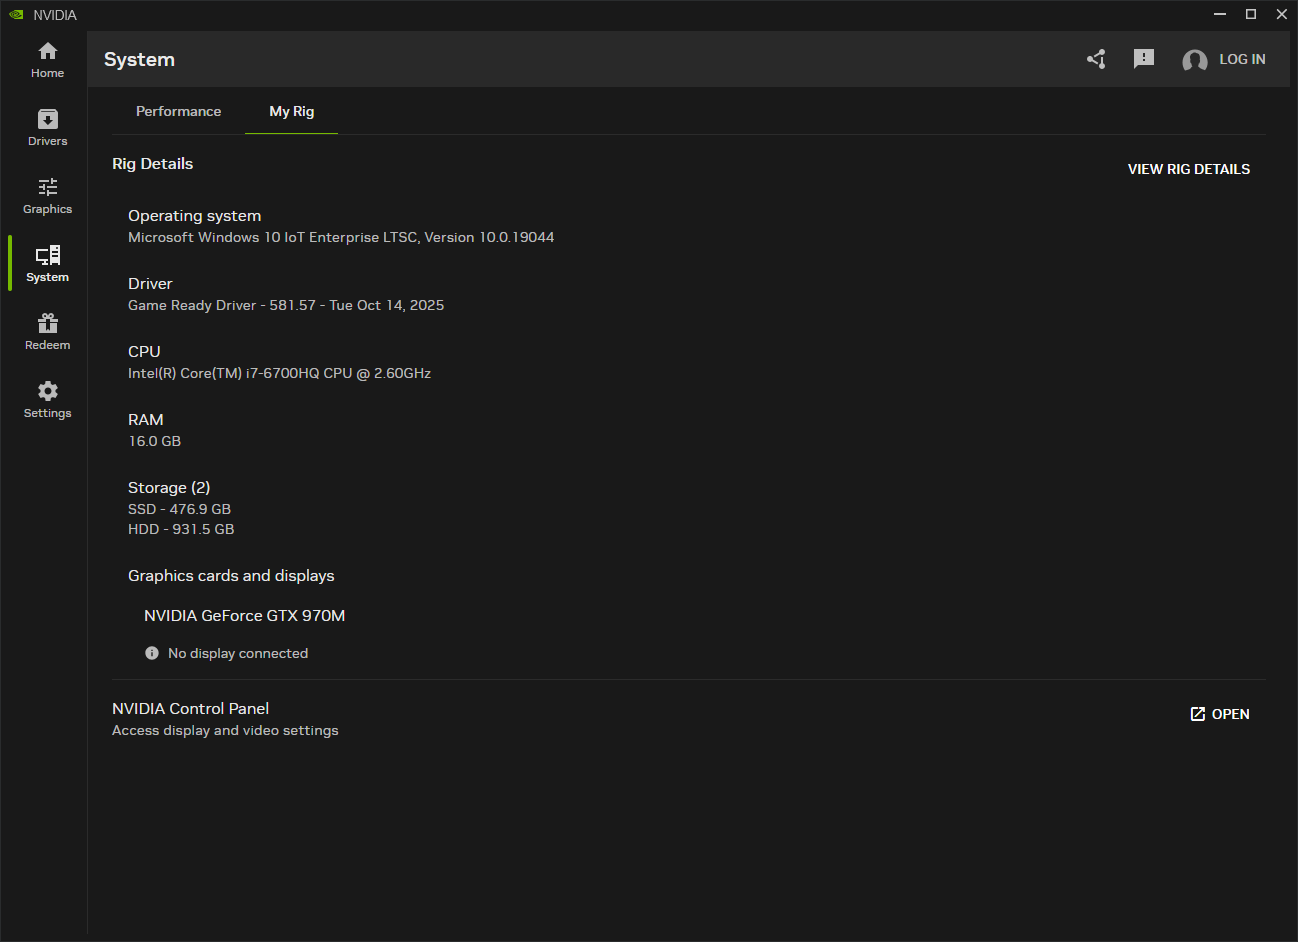Image resolution: width=1298 pixels, height=942 pixels.
Task: Click the 16.0 GB RAM value
Action: [x=155, y=441]
